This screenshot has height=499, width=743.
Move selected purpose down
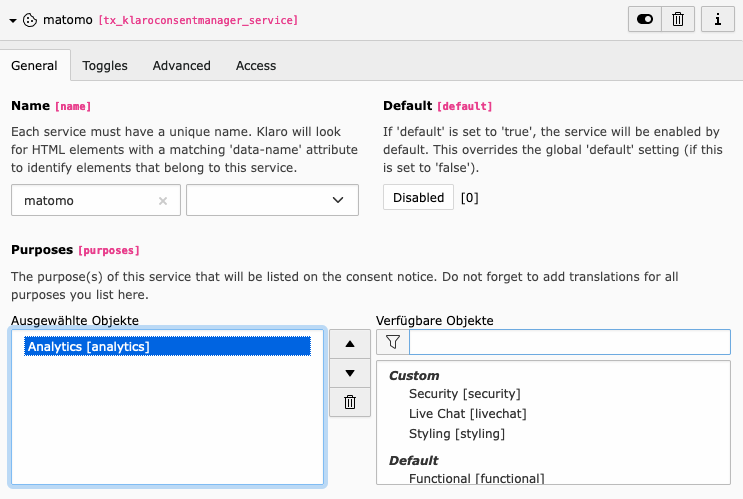[350, 373]
